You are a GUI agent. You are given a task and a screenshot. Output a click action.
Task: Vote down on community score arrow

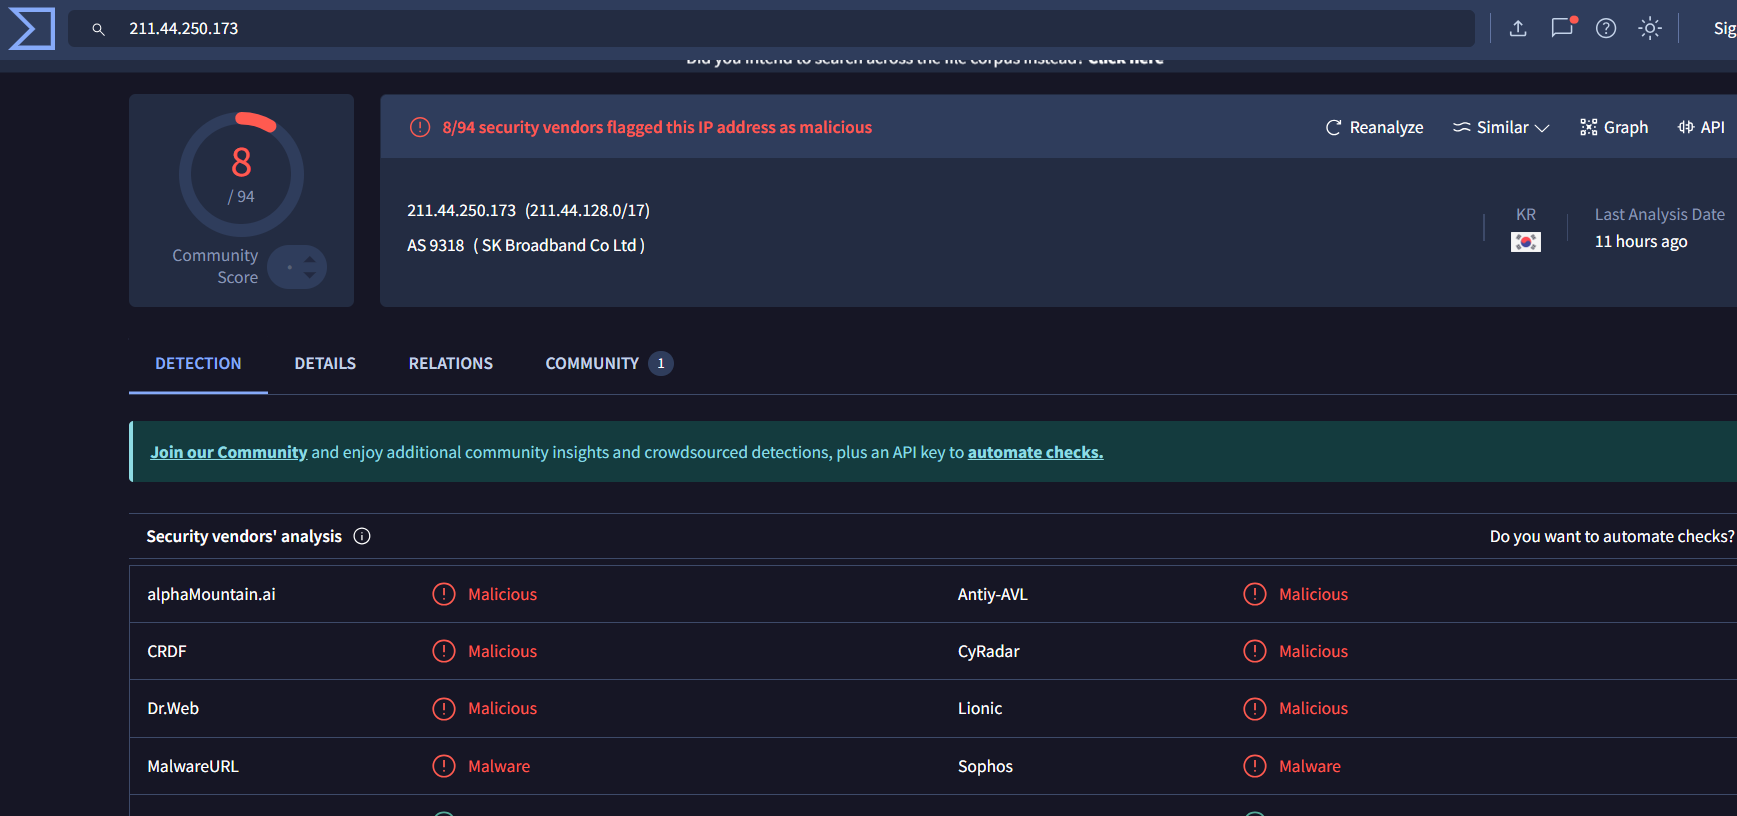pyautogui.click(x=310, y=275)
